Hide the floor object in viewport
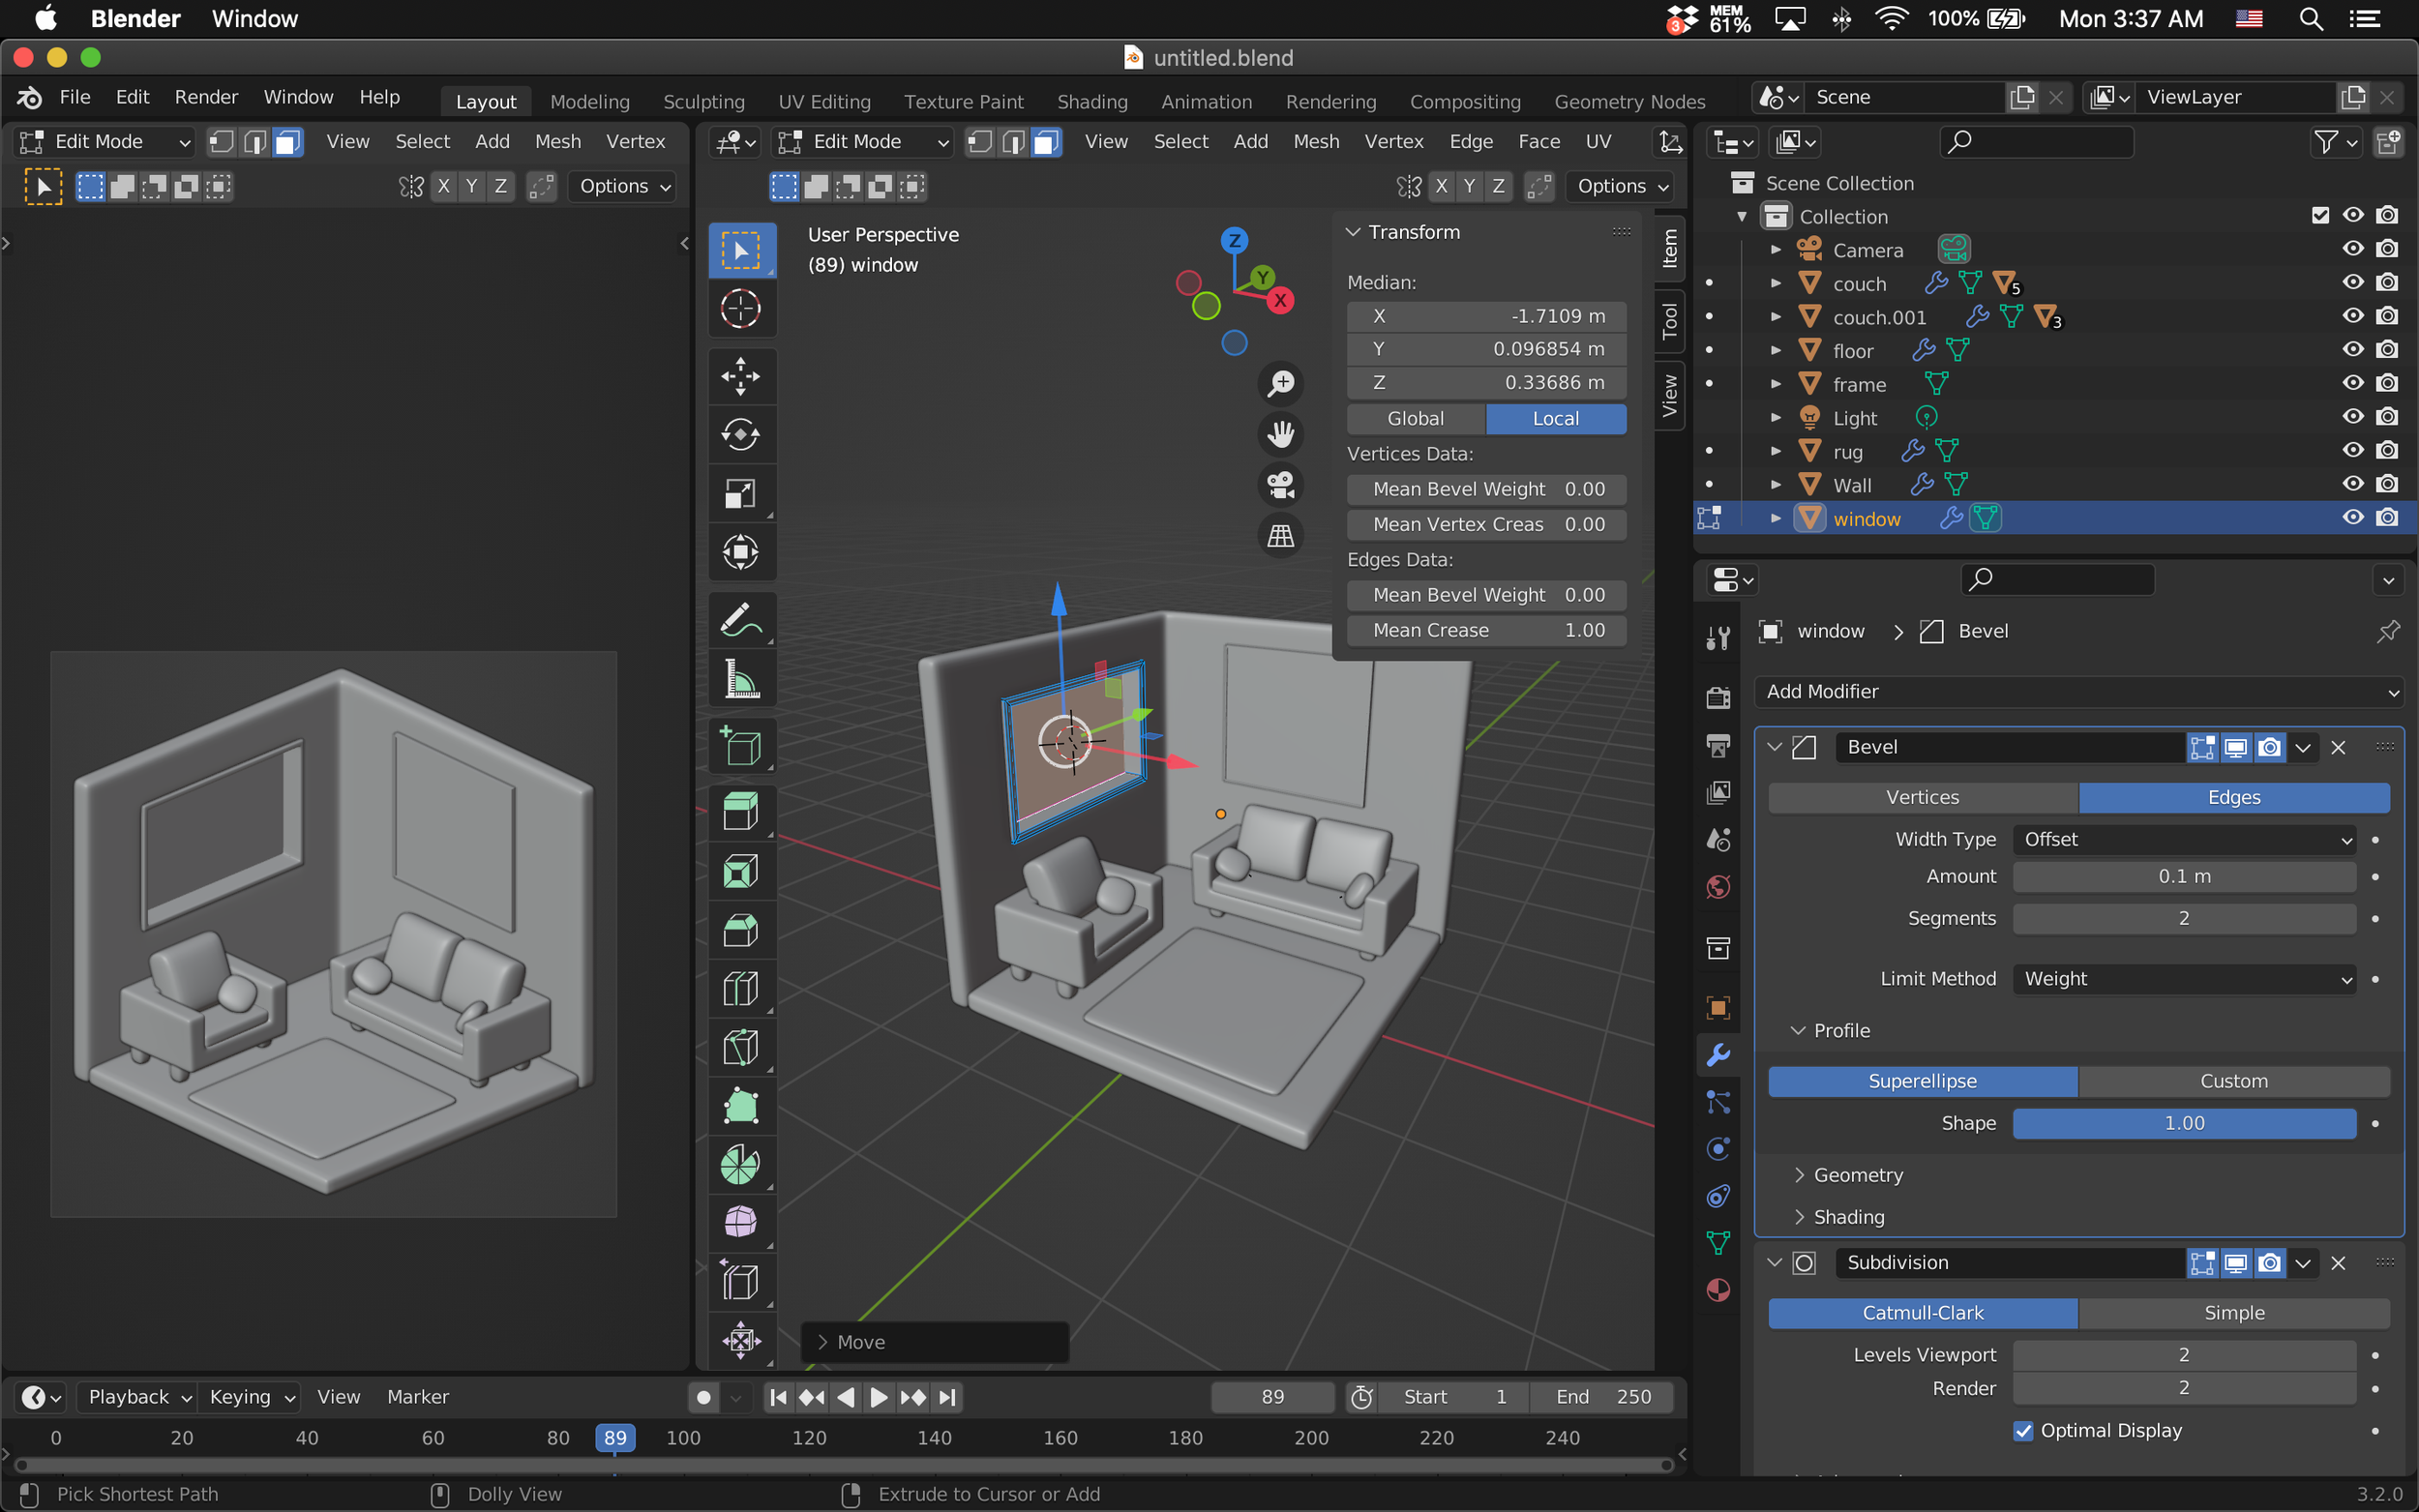This screenshot has width=2419, height=1512. [x=2353, y=350]
